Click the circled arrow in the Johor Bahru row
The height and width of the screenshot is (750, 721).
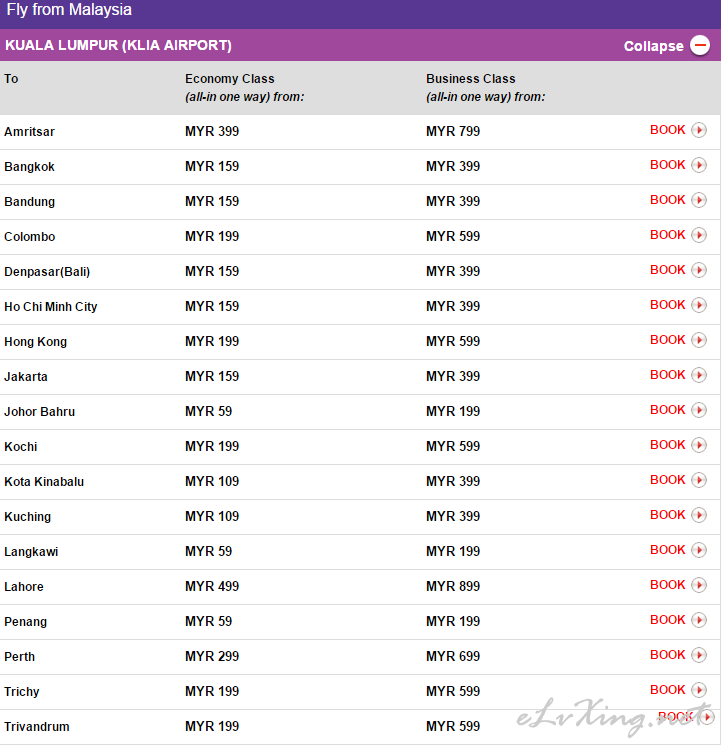pyautogui.click(x=699, y=410)
